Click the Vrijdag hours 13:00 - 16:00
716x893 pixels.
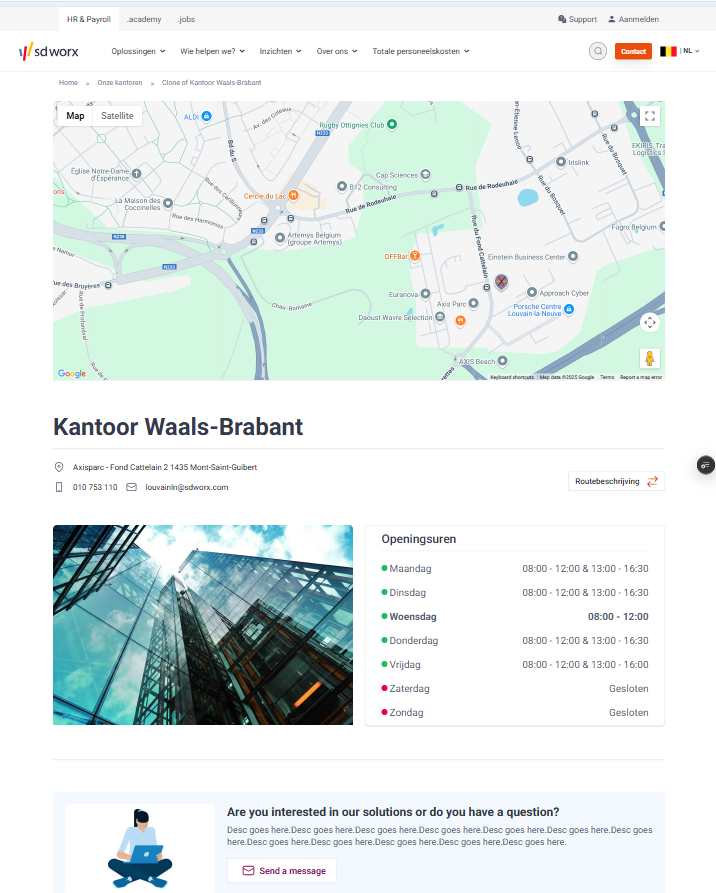point(620,665)
